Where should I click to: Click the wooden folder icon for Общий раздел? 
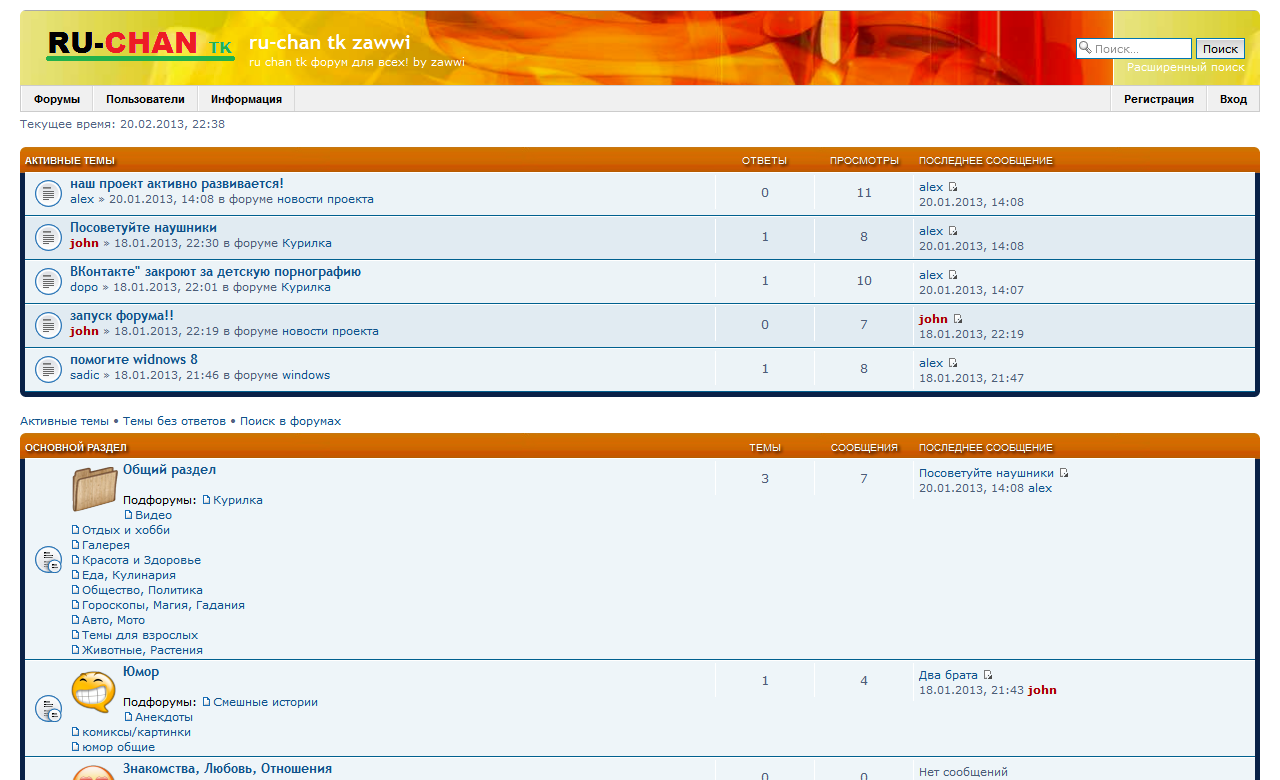94,489
